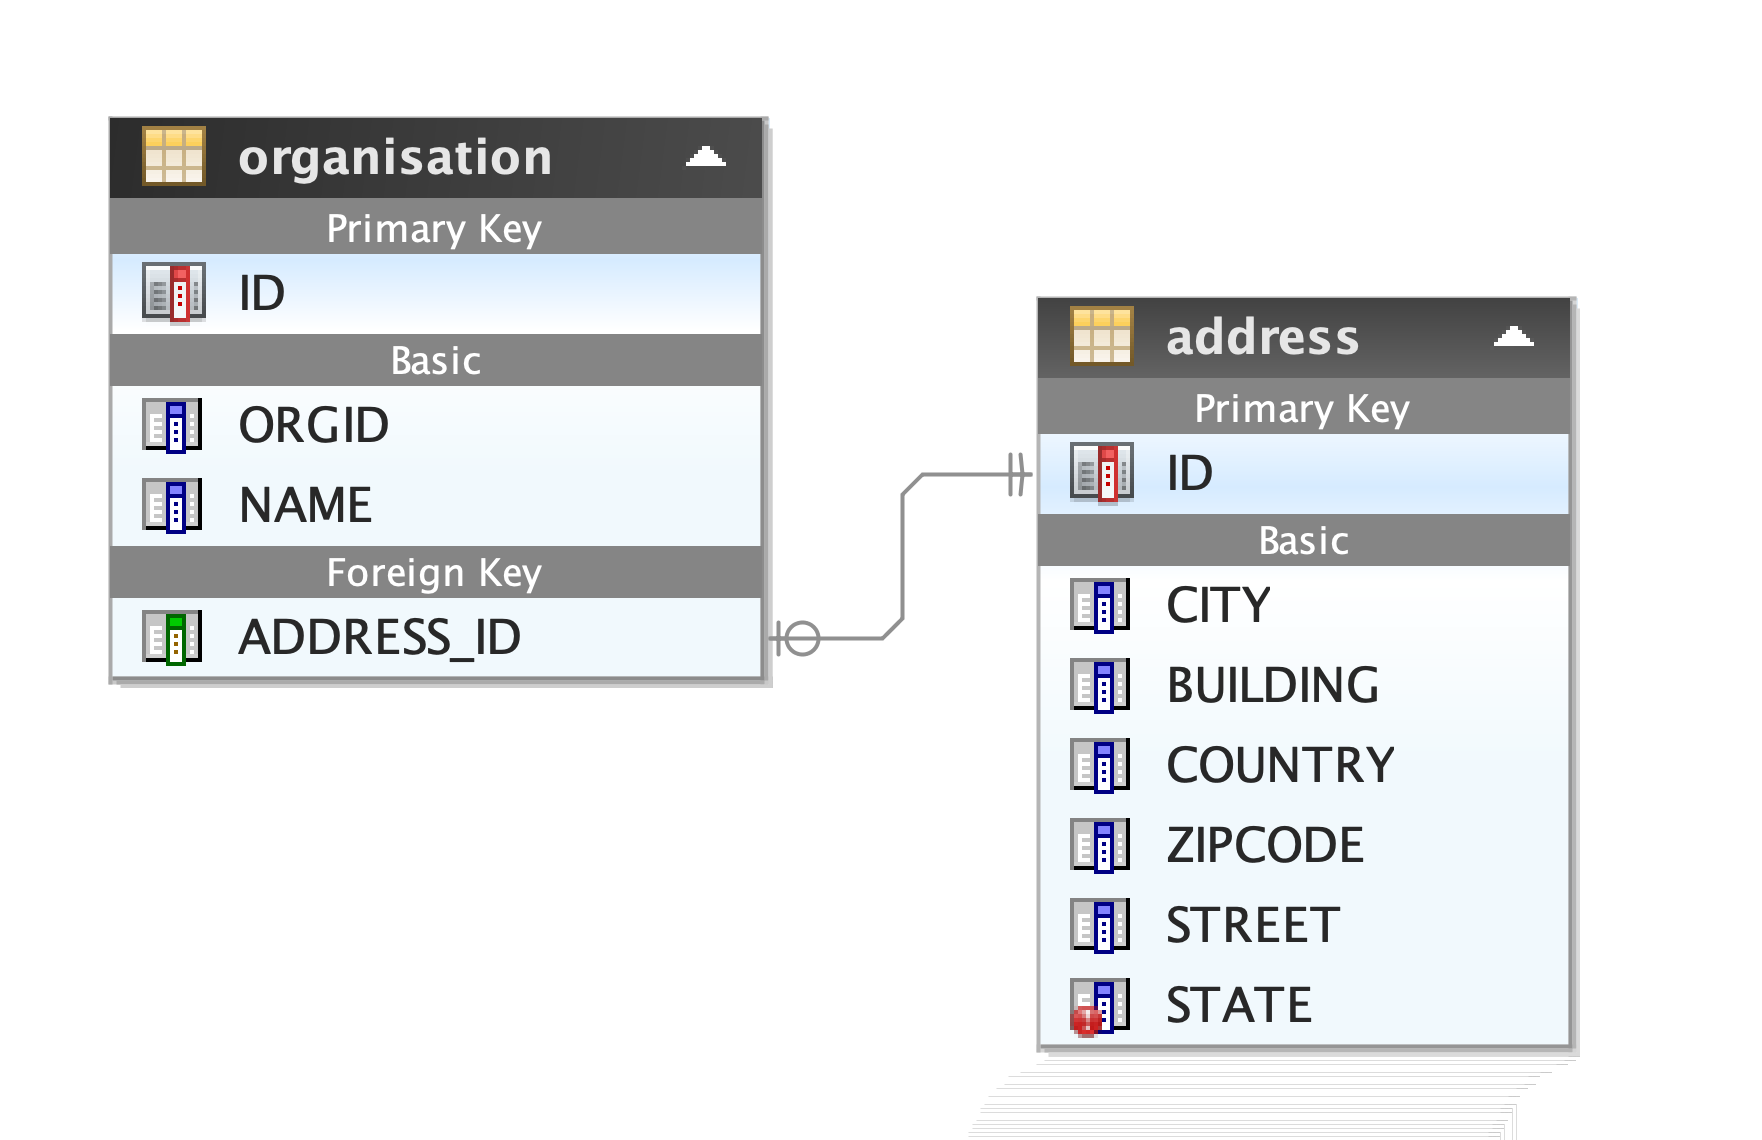Select the organisation Foreign Key section header
1762x1140 pixels.
(435, 573)
